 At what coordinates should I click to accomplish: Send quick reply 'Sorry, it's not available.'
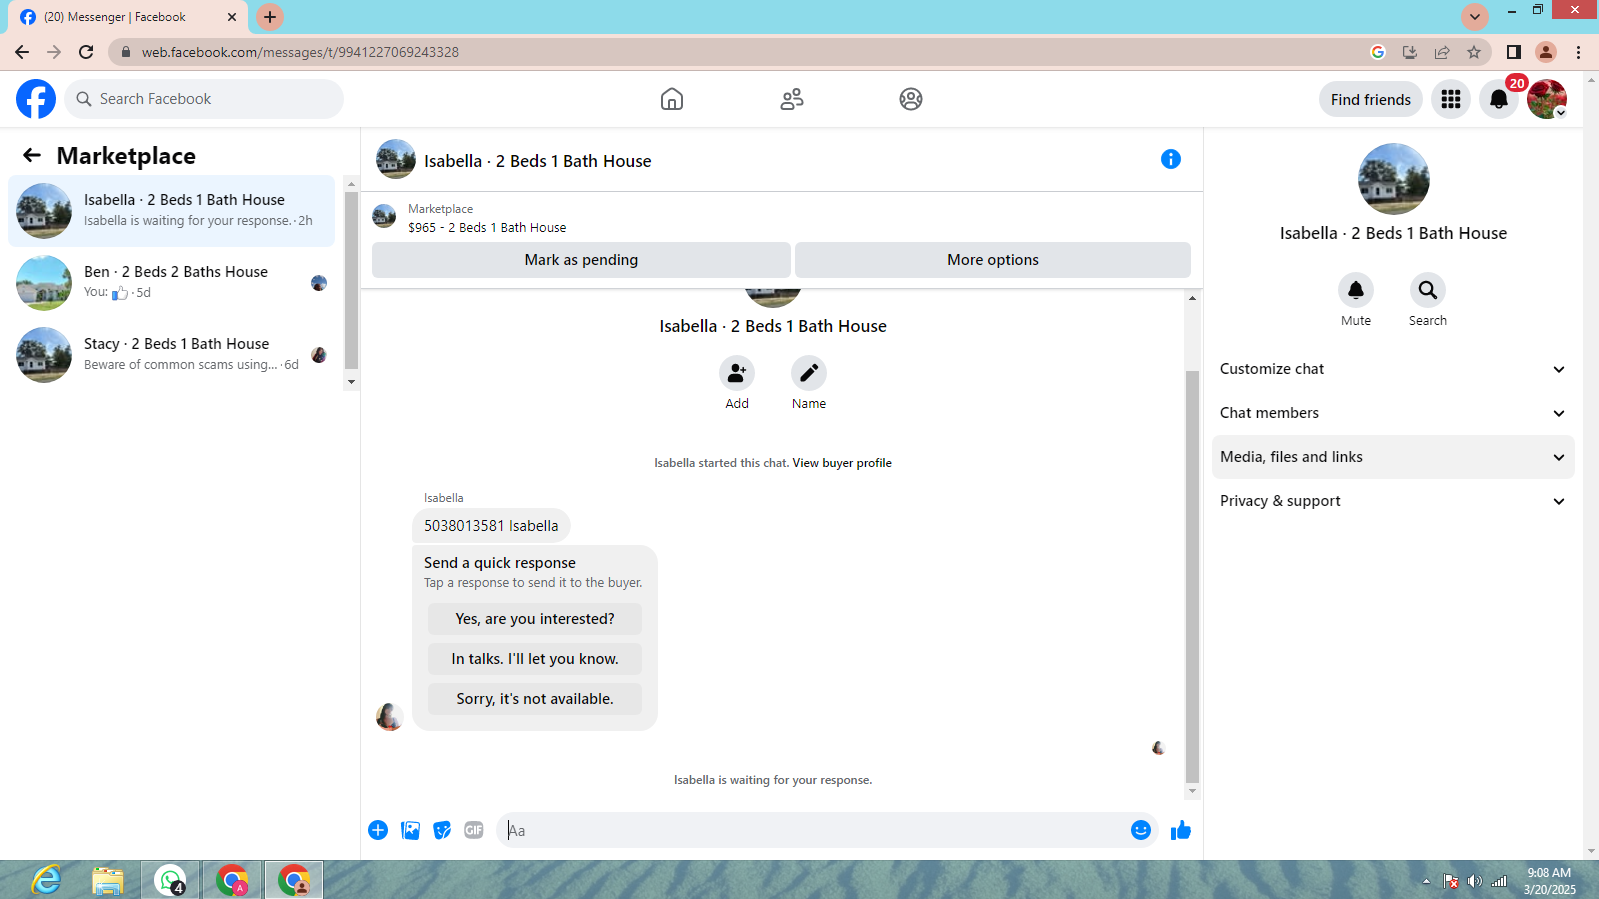535,699
